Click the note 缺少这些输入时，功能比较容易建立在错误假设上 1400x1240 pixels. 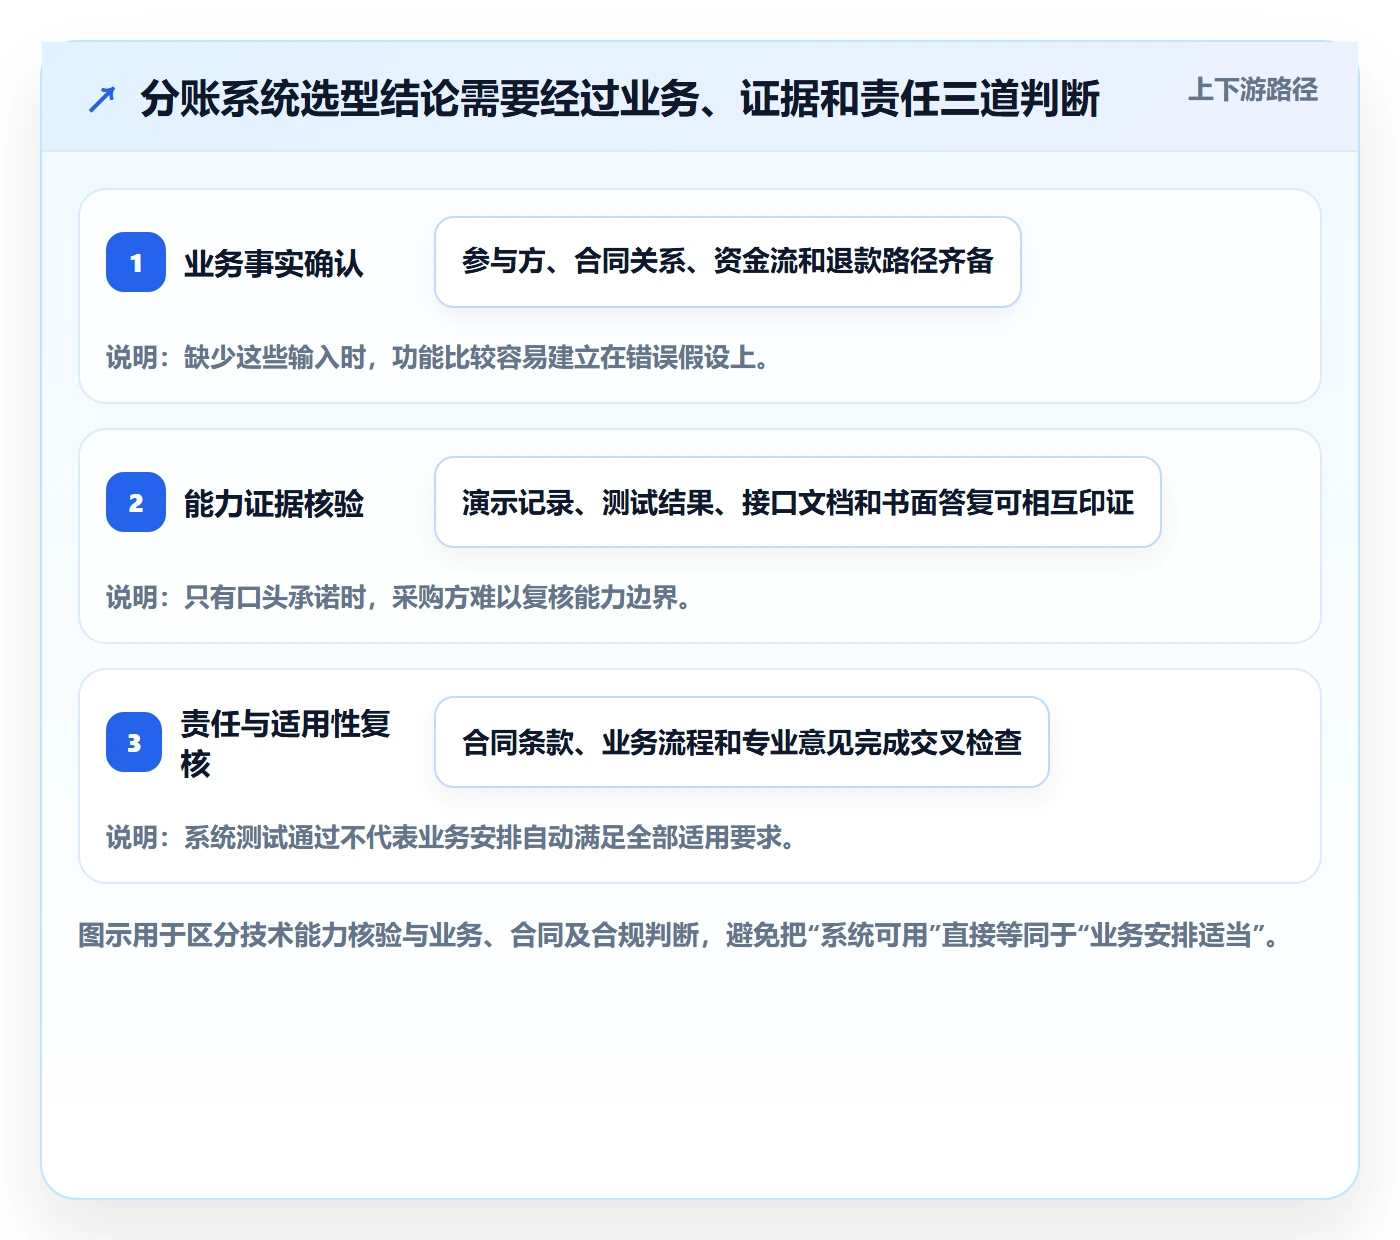(438, 357)
